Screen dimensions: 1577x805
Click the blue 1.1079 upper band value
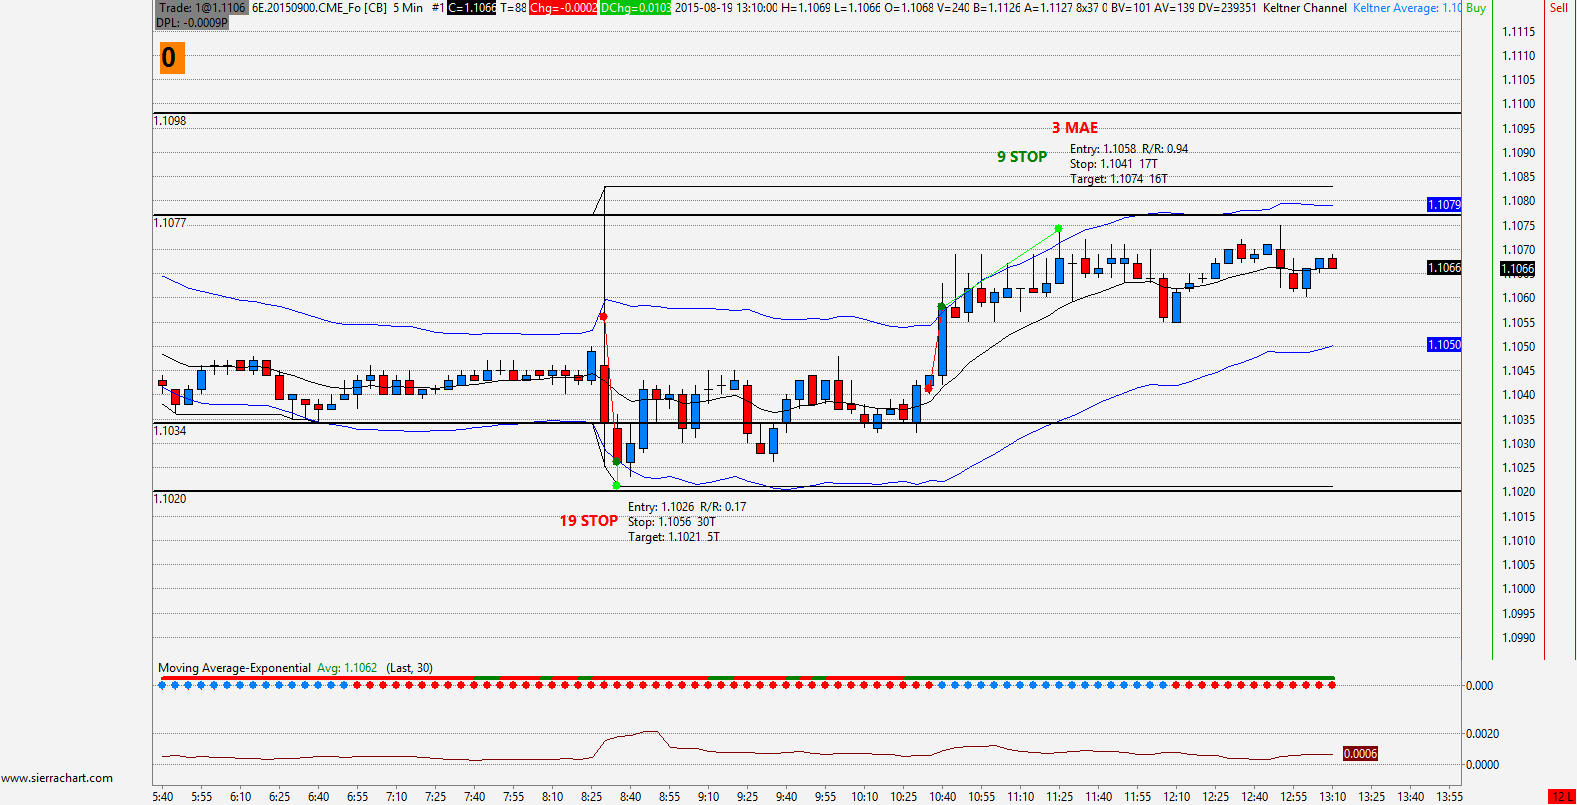tap(1444, 205)
